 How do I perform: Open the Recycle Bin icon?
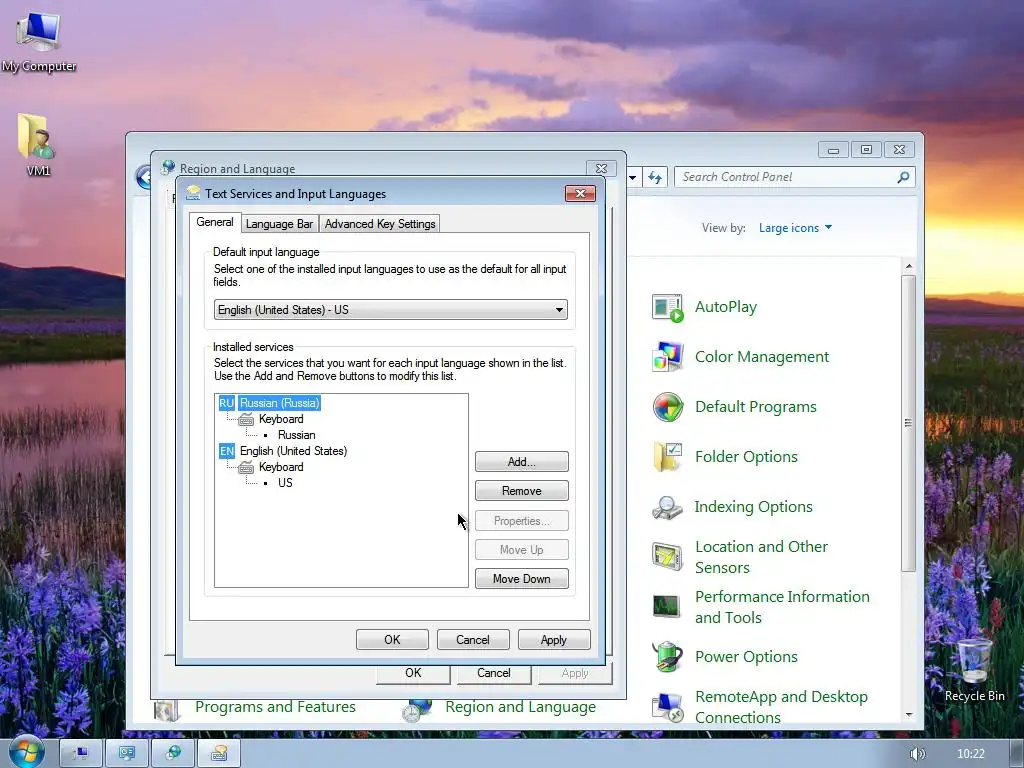[974, 669]
